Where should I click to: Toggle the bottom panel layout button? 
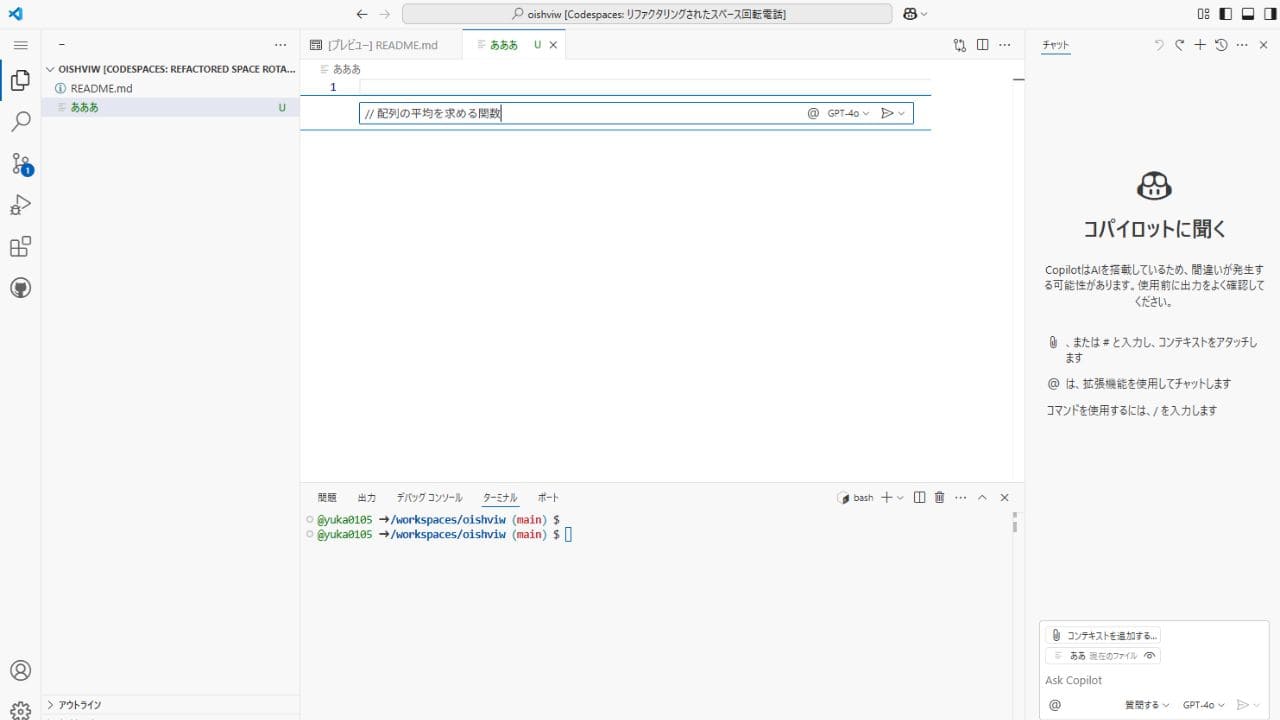tap(1246, 14)
